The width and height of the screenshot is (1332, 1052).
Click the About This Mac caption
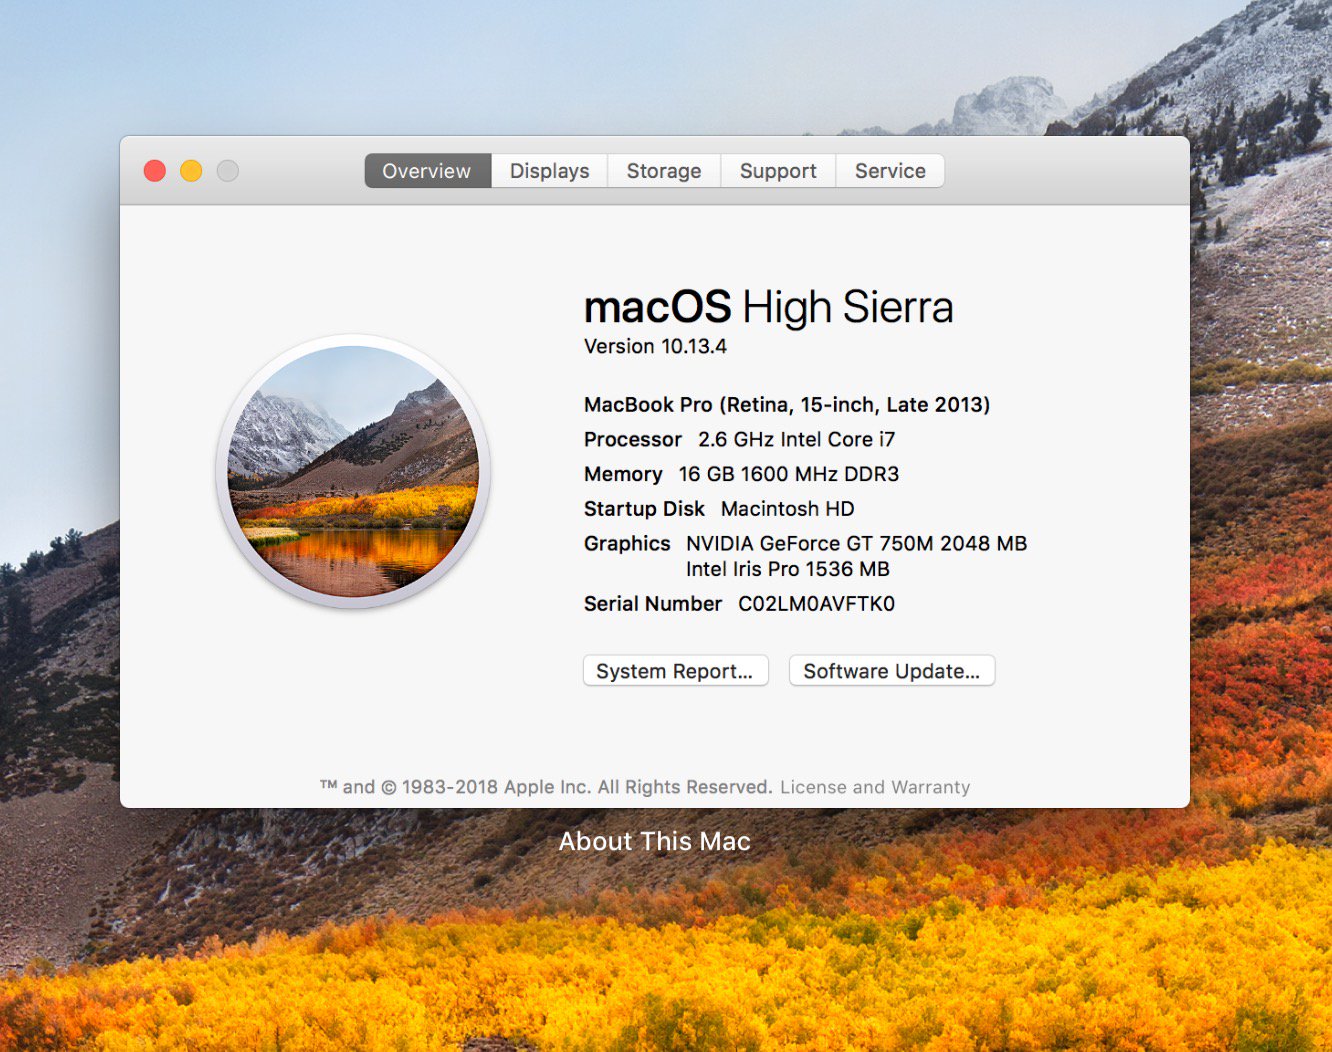[x=655, y=841]
